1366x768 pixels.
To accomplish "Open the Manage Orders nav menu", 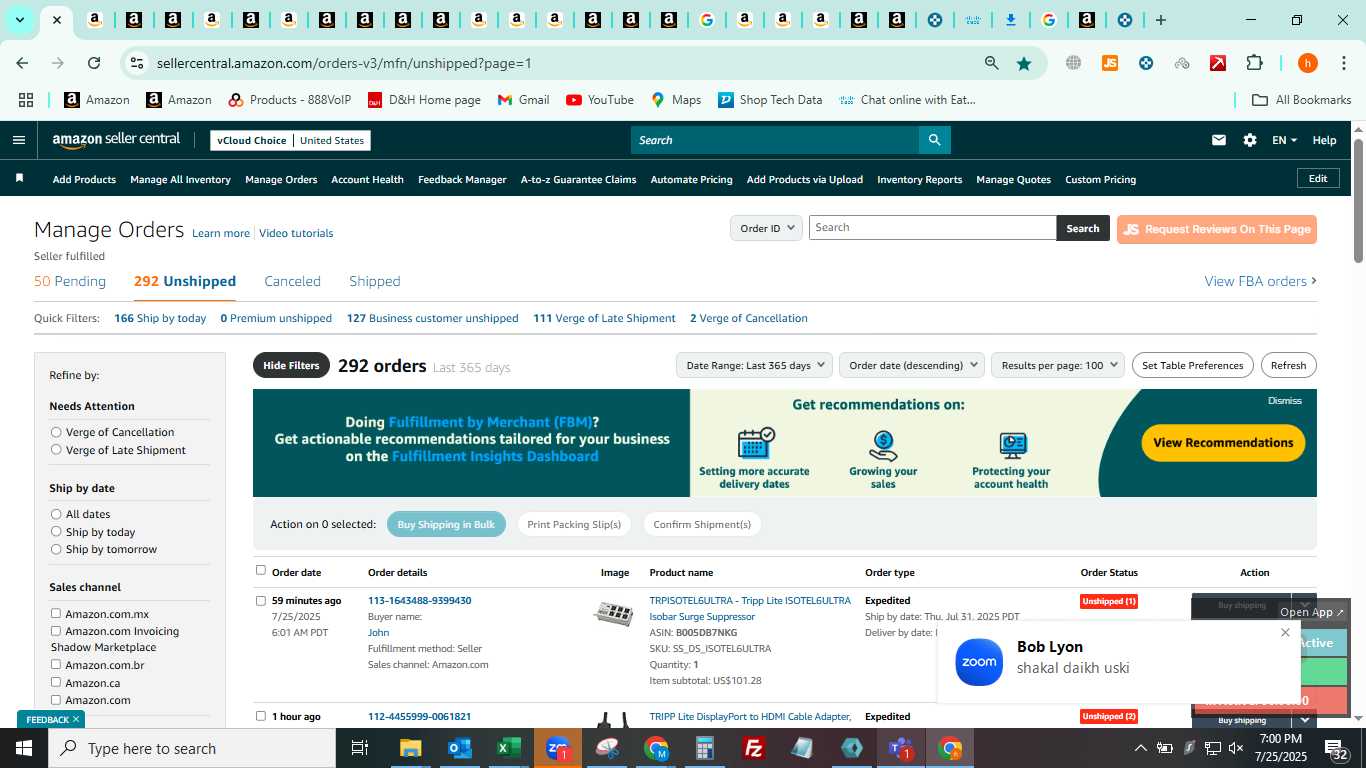I will (x=281, y=179).
